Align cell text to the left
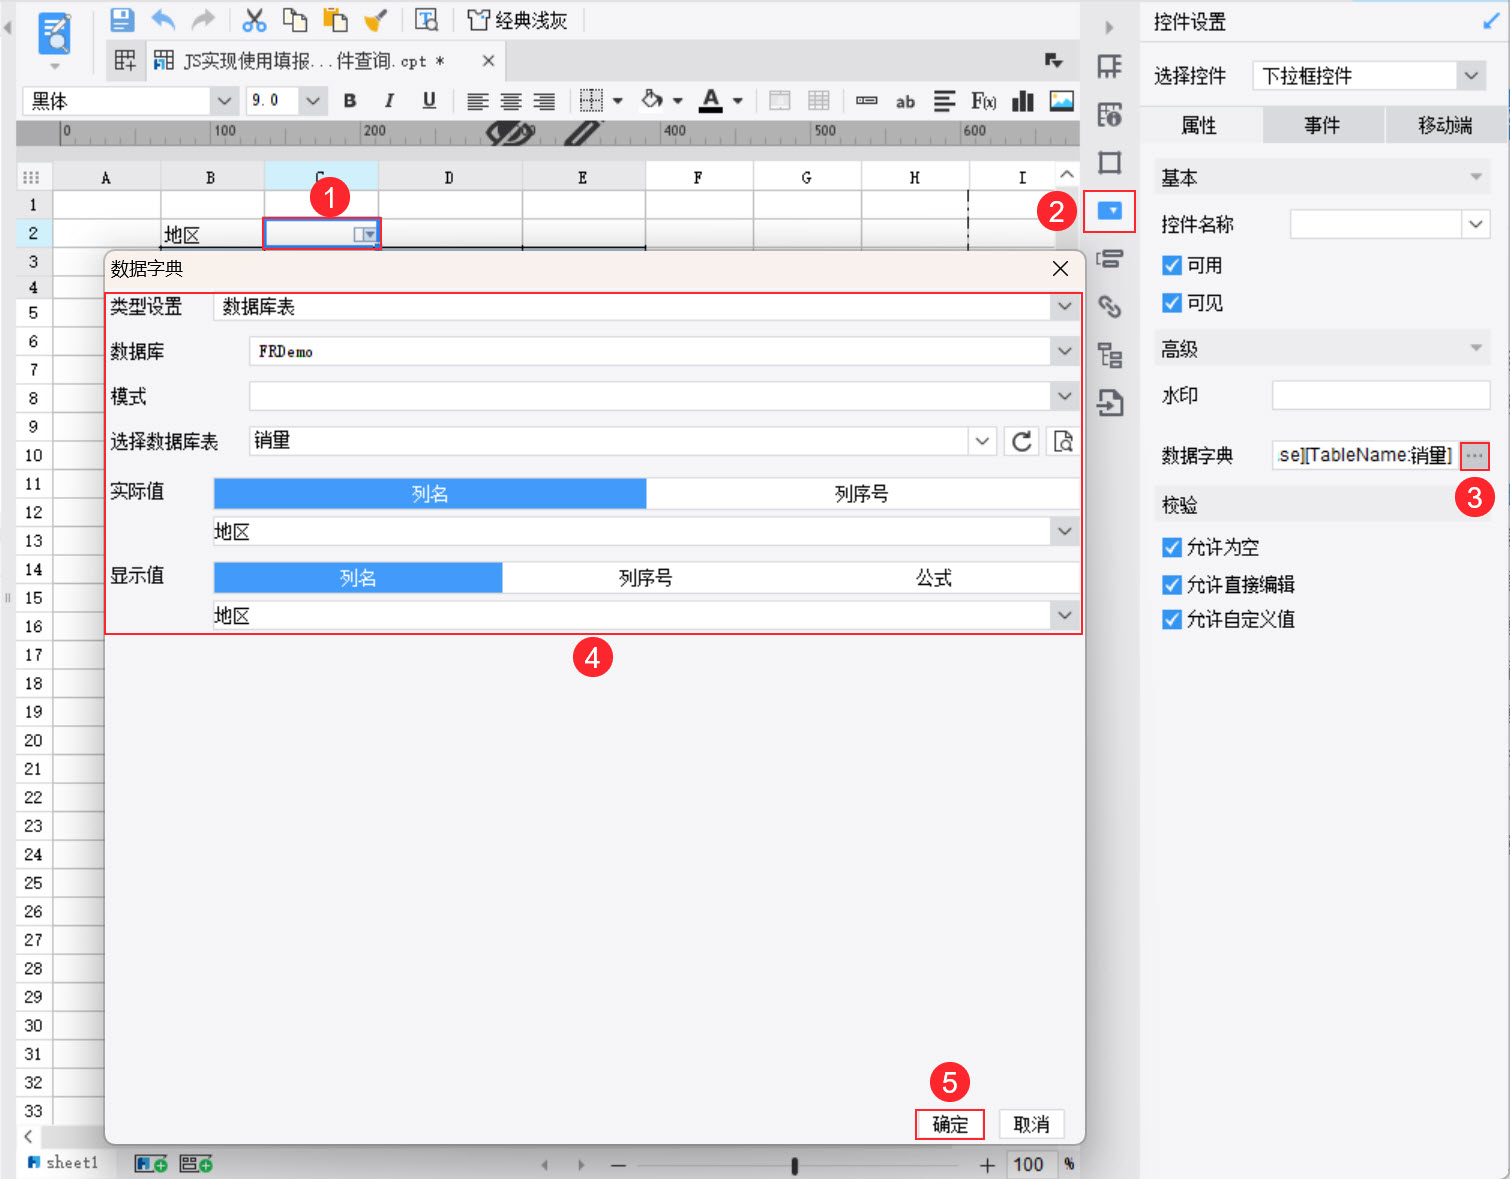 [x=478, y=101]
